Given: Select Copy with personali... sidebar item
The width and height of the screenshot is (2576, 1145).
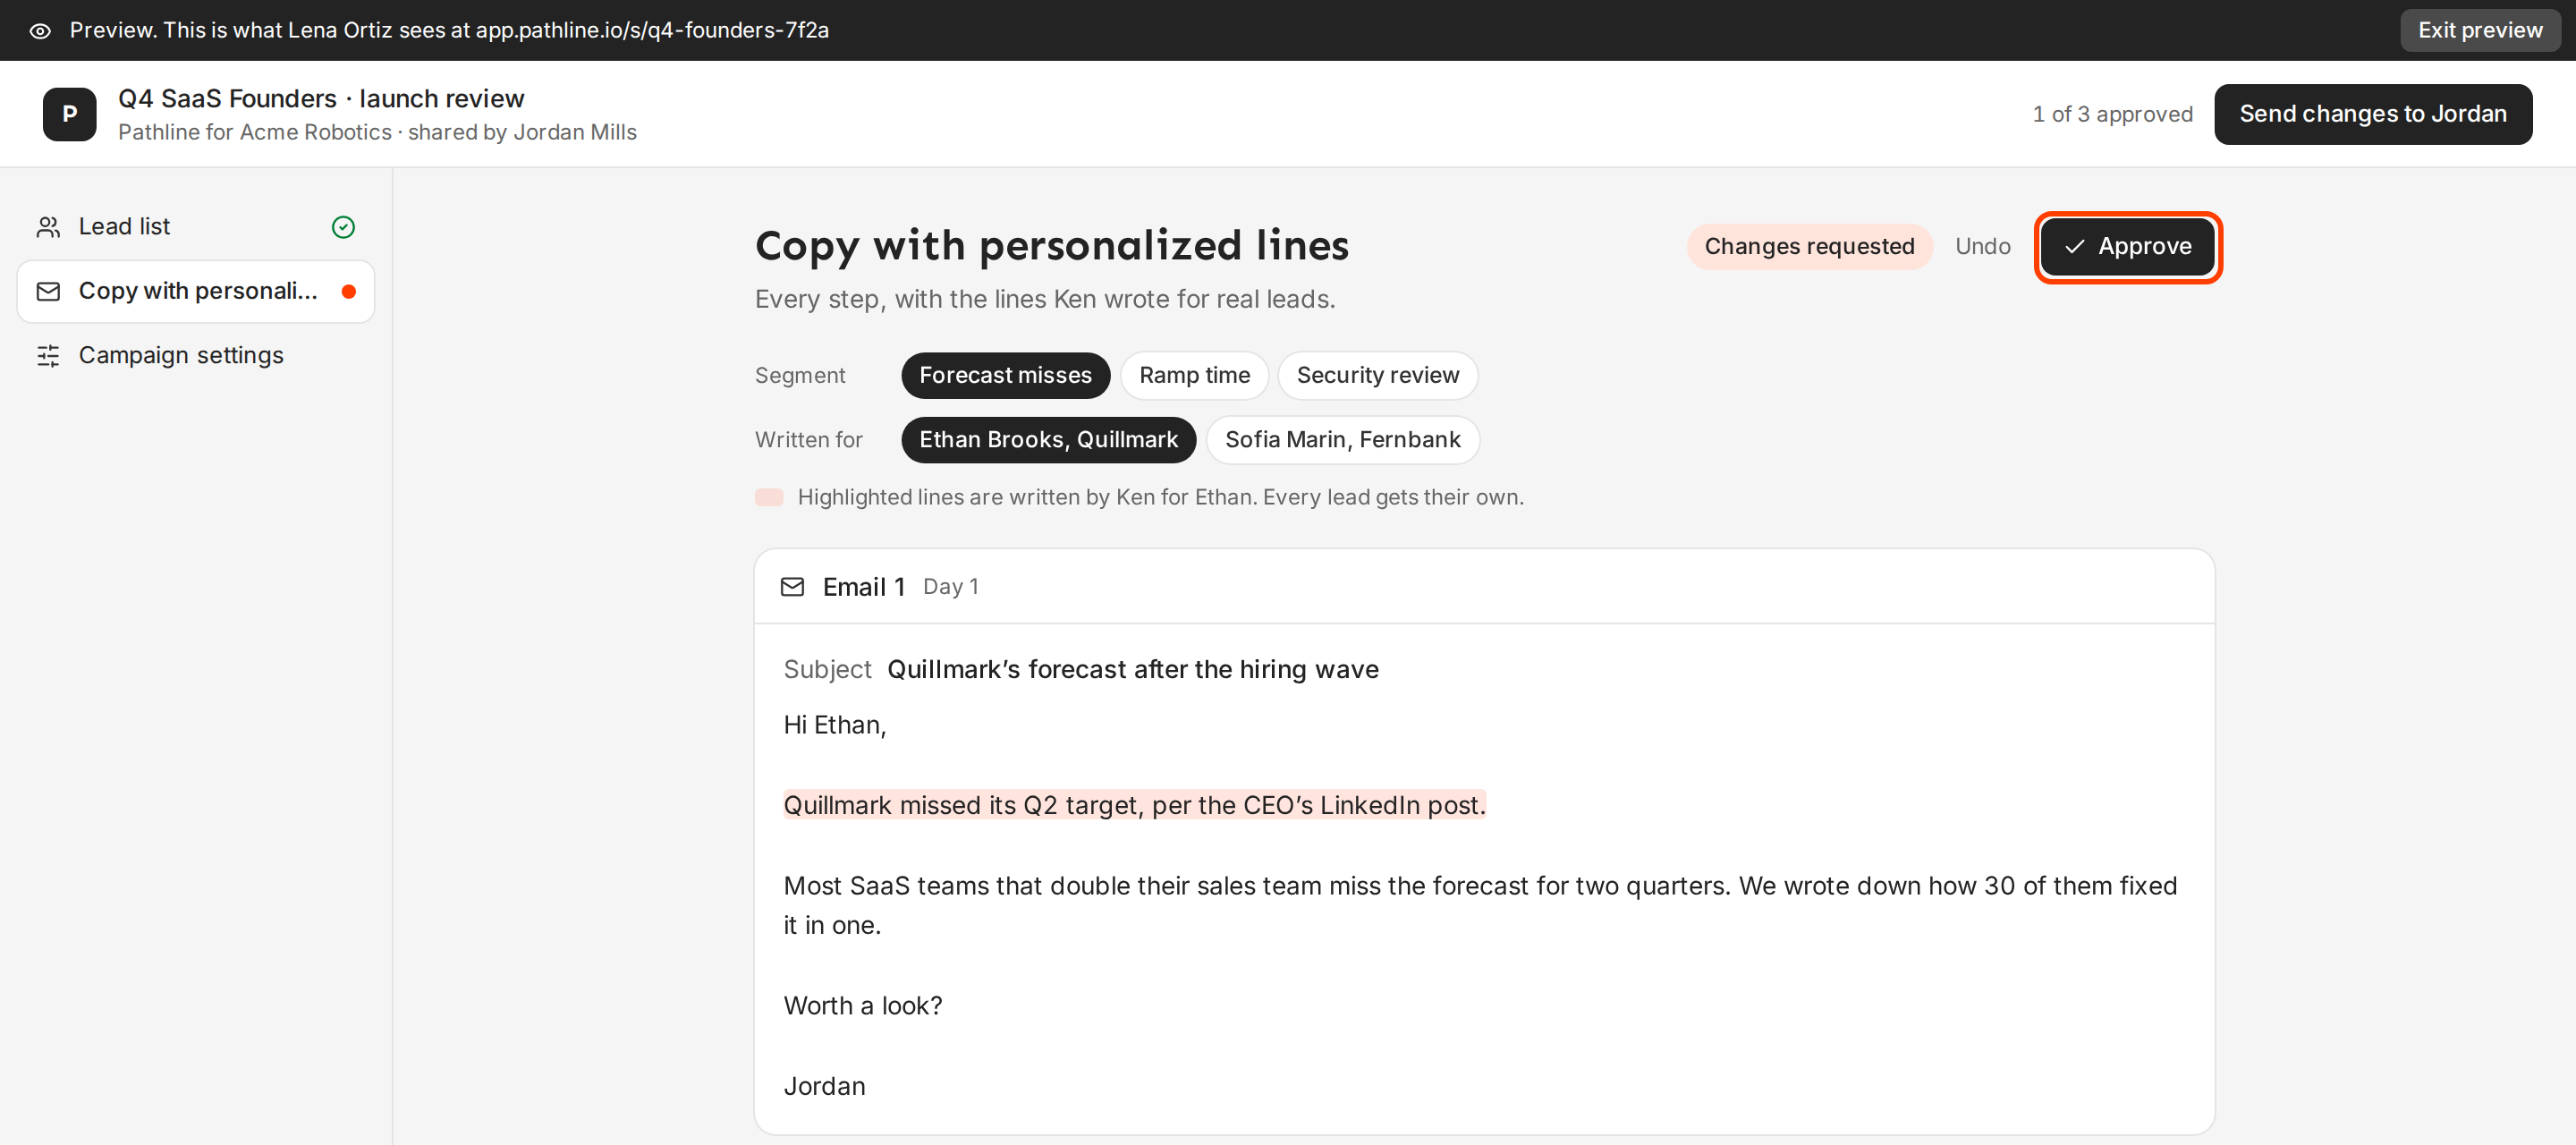Looking at the screenshot, I should pos(196,291).
